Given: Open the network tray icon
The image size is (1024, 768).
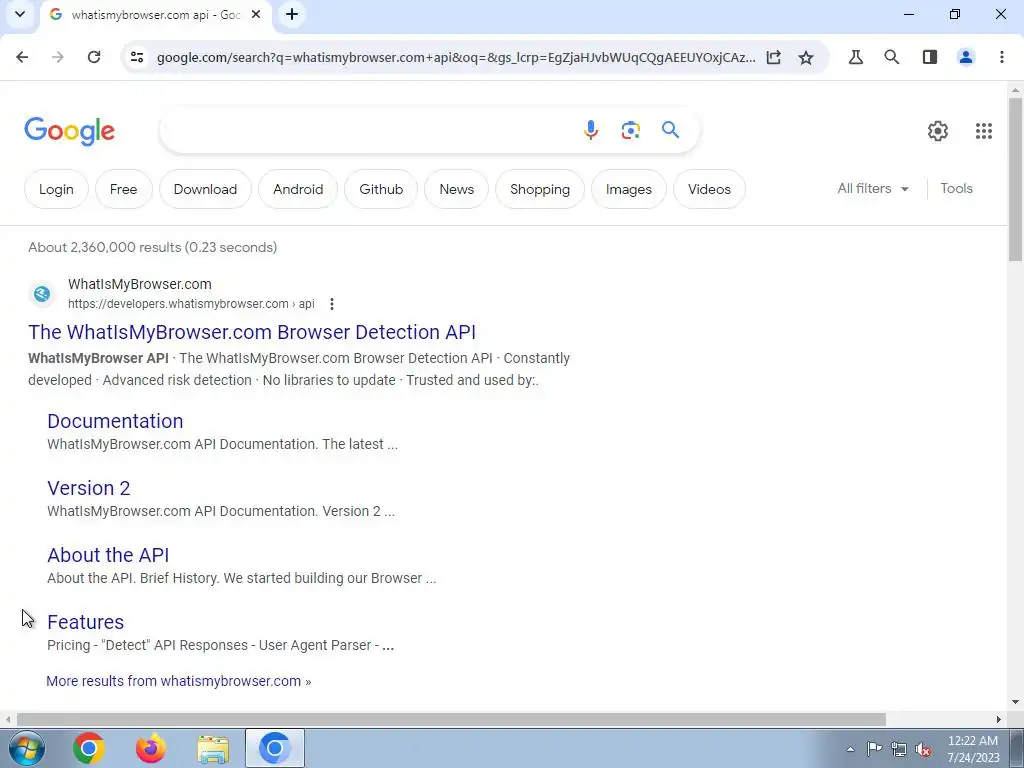Looking at the screenshot, I should pyautogui.click(x=899, y=749).
